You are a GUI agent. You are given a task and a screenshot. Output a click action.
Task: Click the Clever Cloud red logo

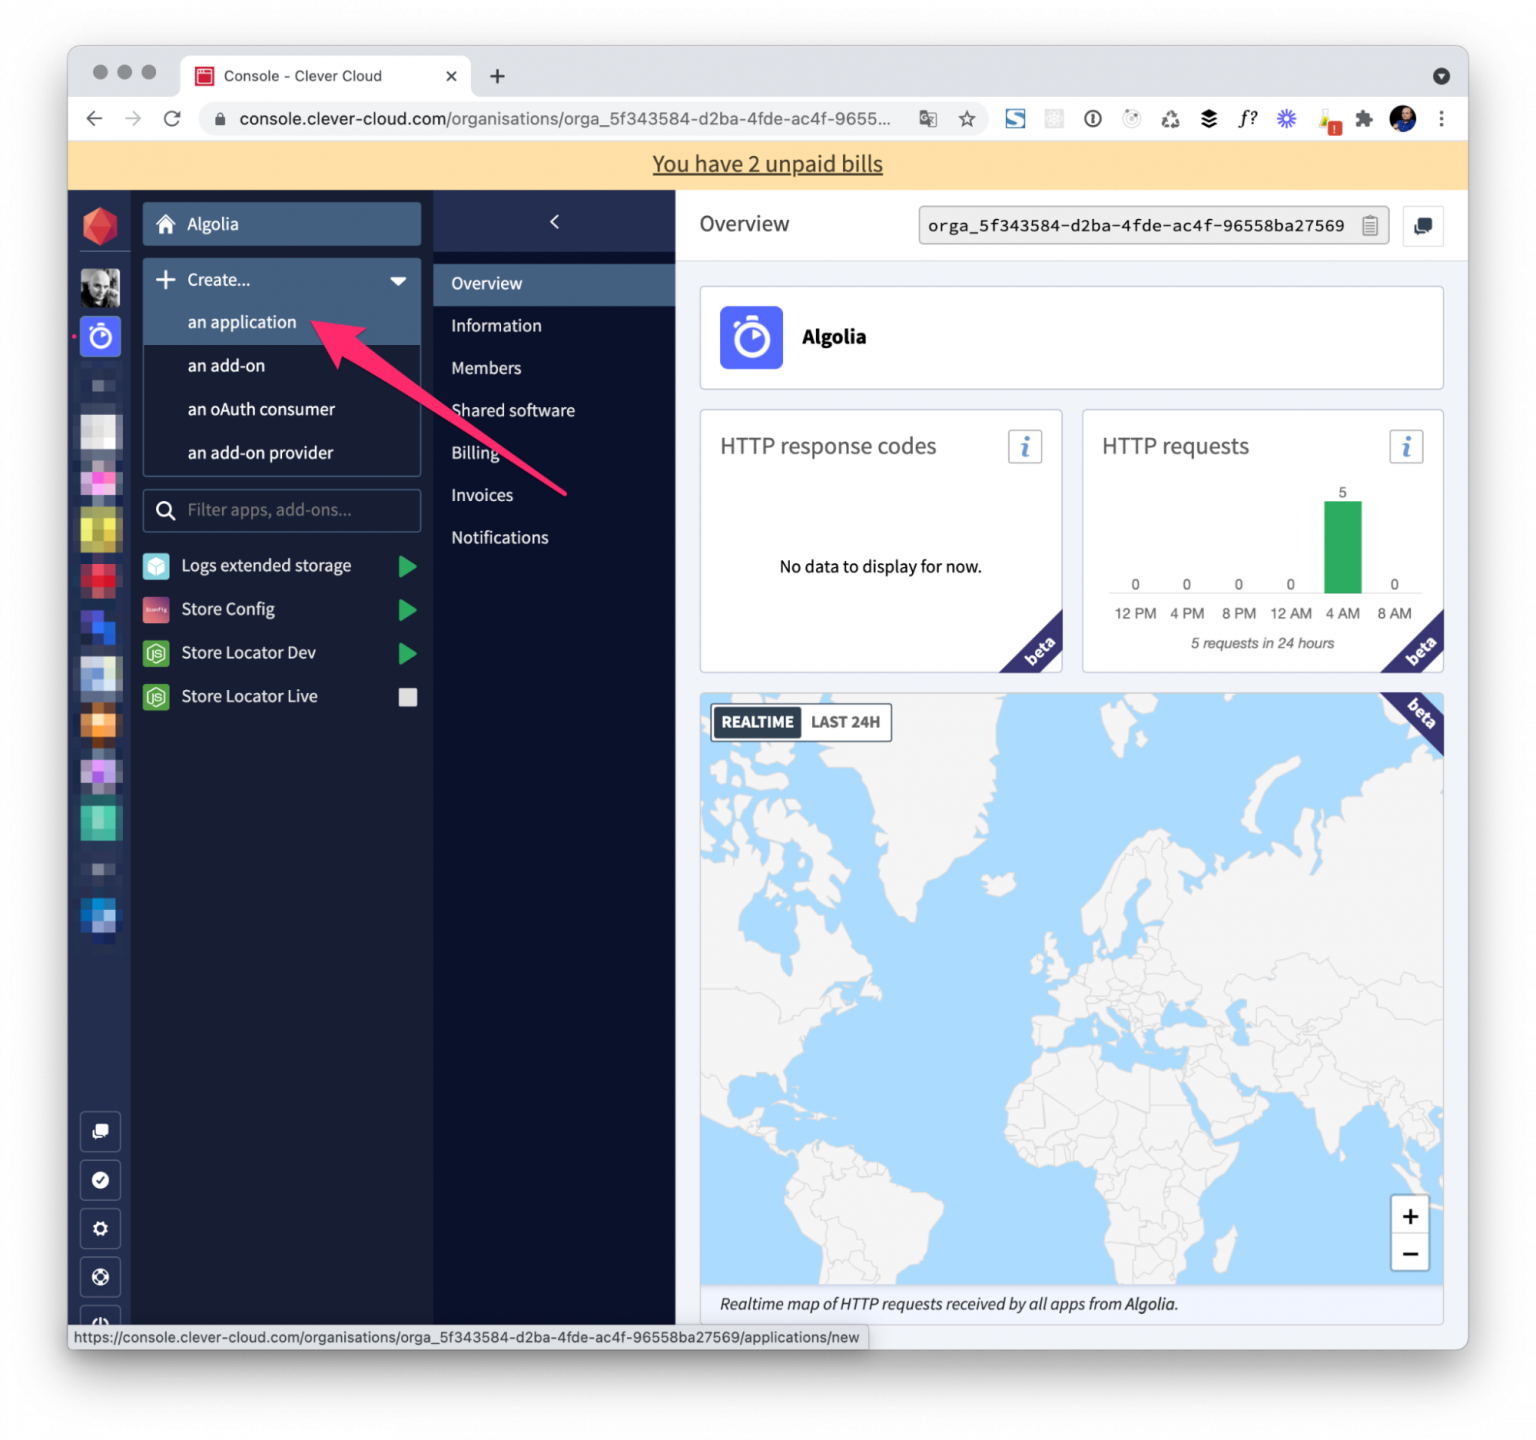pos(100,226)
